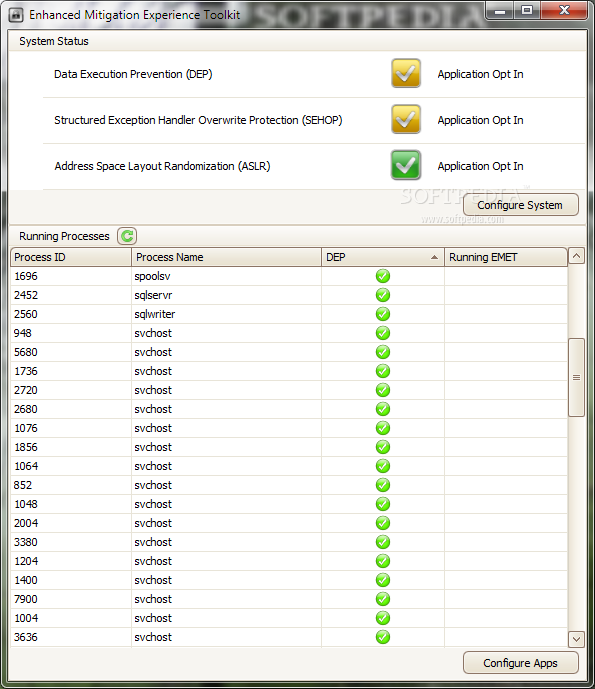The image size is (595, 689).
Task: Click the process list scrollbar thumb
Action: tap(576, 377)
